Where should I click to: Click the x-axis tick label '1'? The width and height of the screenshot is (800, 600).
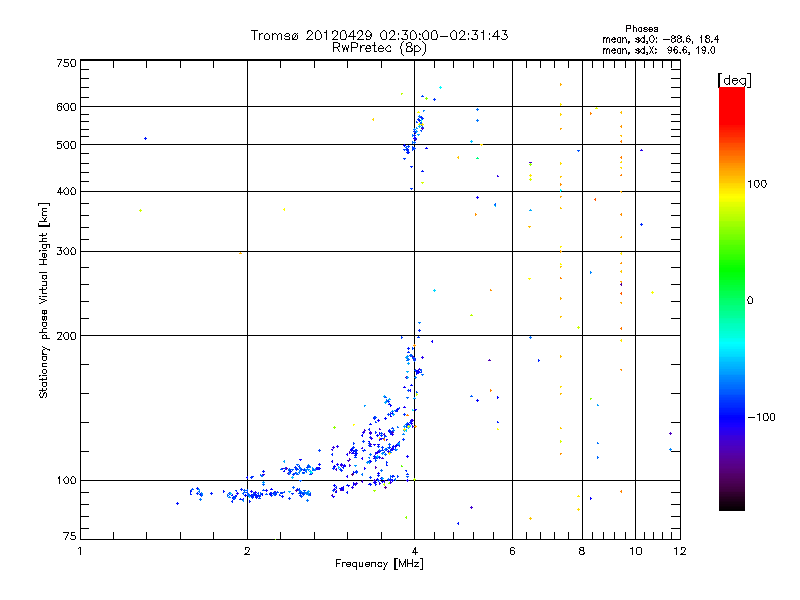(80, 551)
